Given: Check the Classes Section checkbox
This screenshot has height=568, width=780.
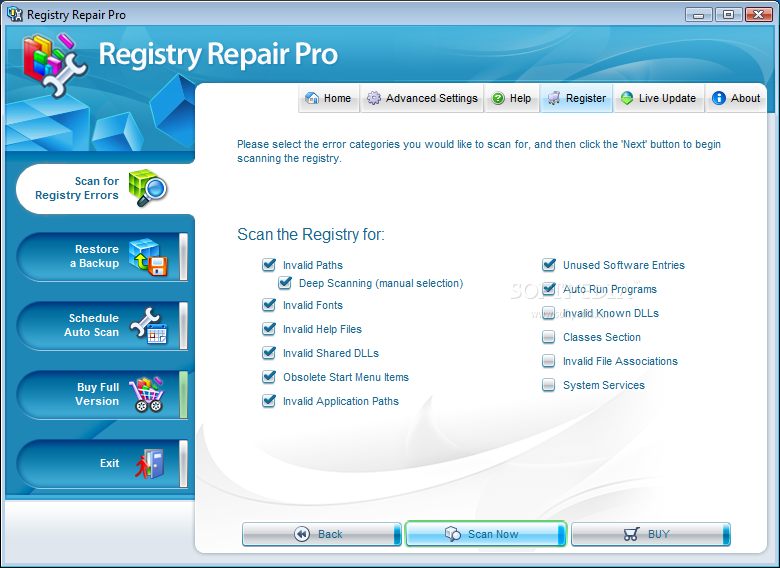Looking at the screenshot, I should click(548, 337).
